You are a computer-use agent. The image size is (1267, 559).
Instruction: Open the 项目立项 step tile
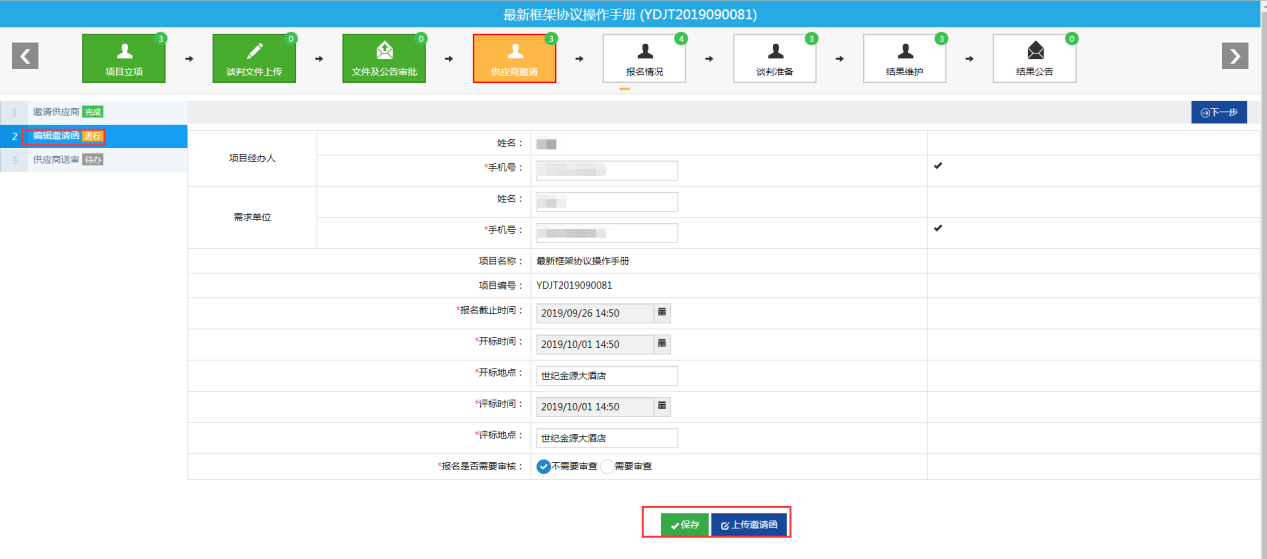coord(124,59)
